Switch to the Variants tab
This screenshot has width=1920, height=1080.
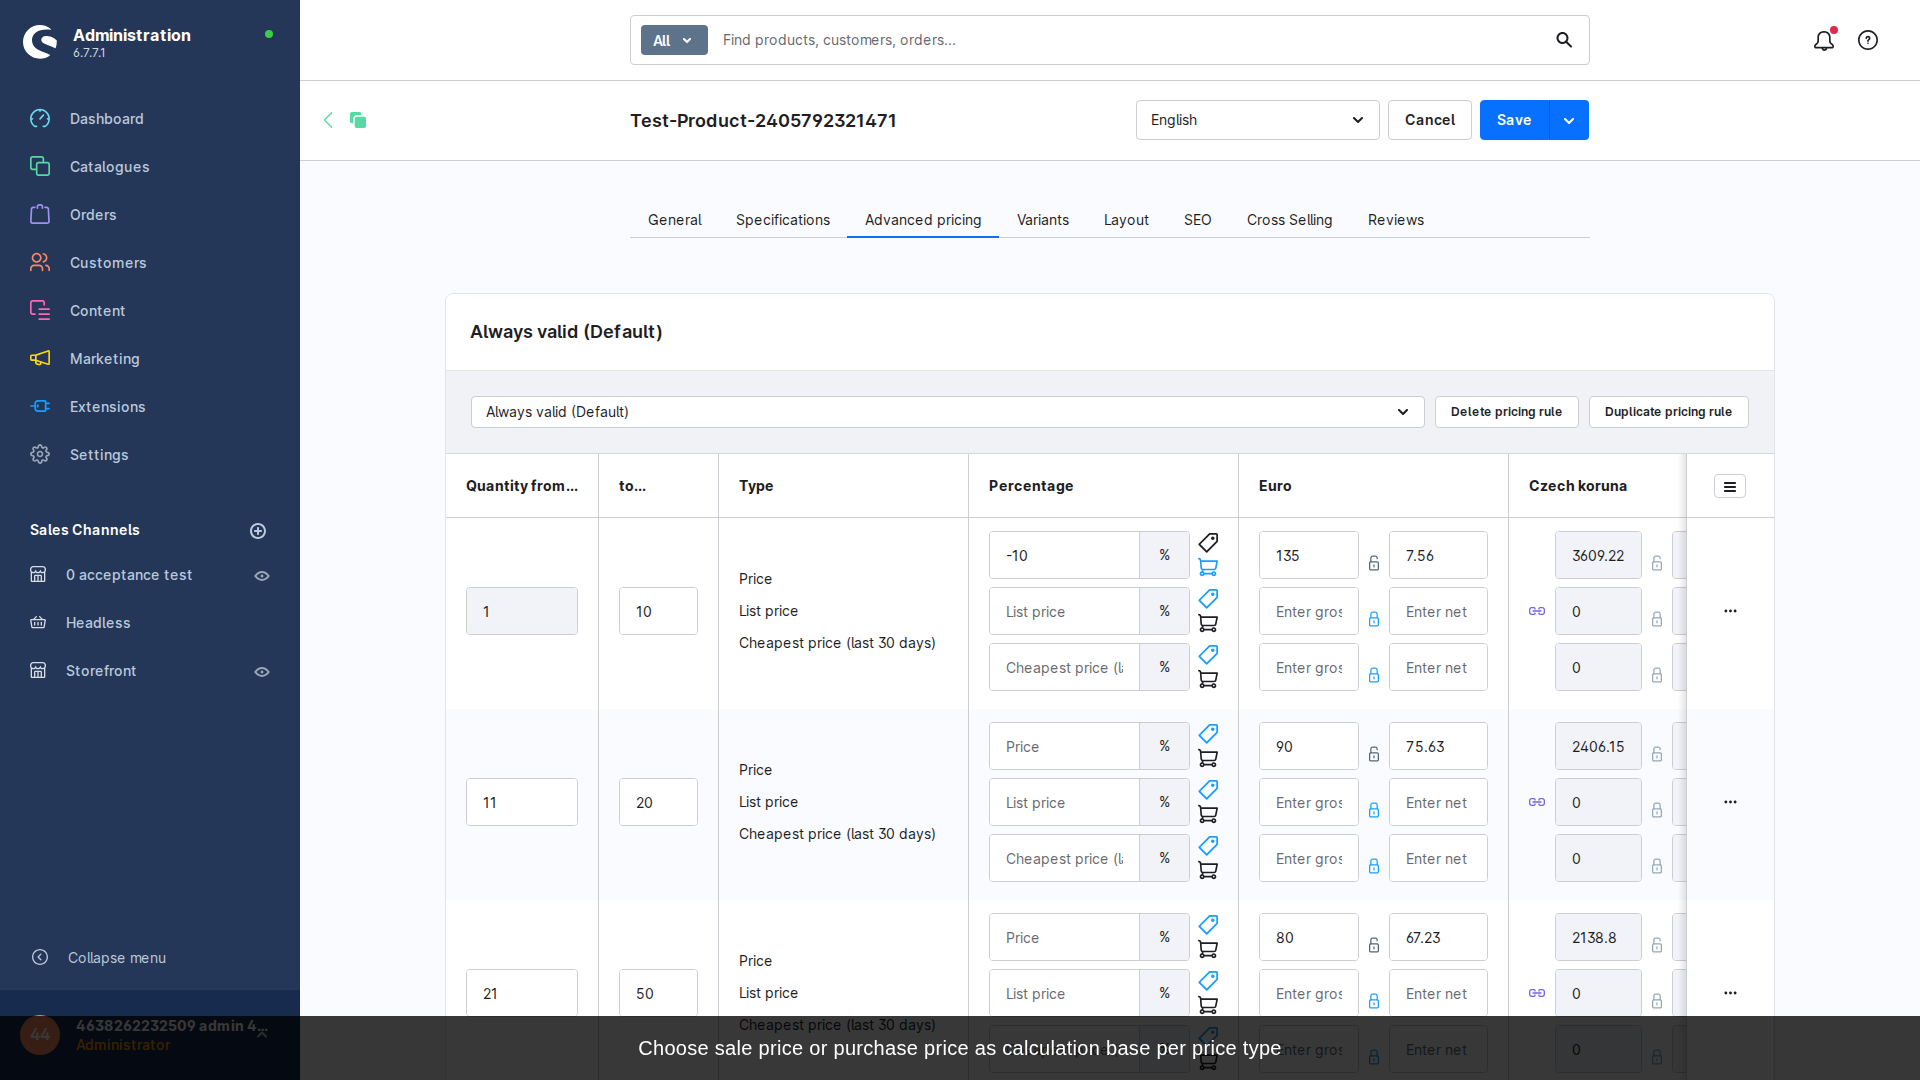click(1042, 220)
